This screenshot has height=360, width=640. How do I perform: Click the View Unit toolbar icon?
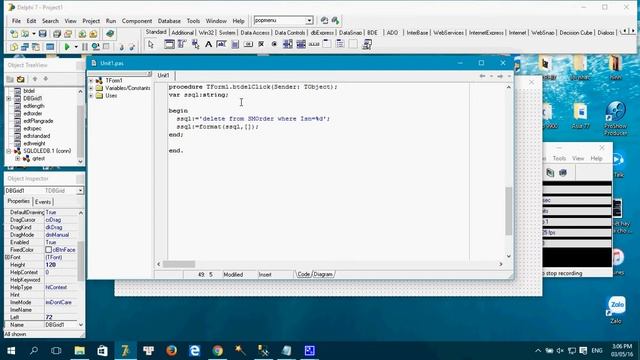point(14,47)
